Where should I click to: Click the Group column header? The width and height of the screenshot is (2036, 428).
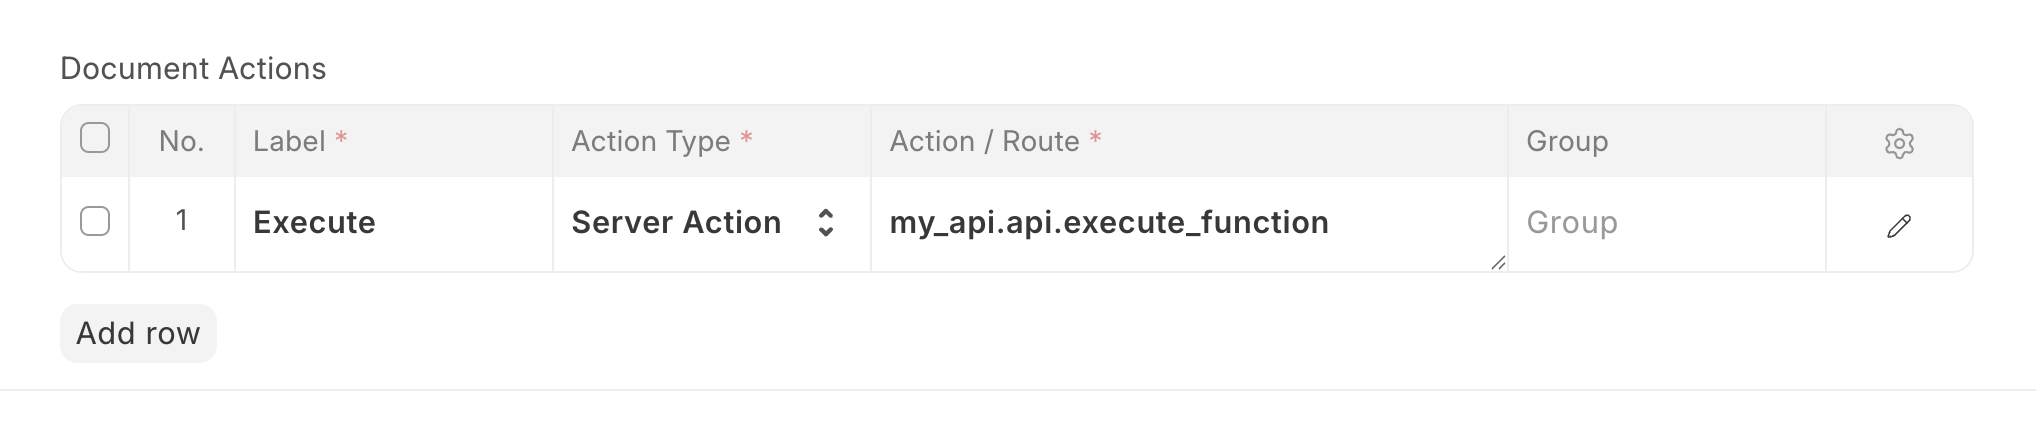1567,142
